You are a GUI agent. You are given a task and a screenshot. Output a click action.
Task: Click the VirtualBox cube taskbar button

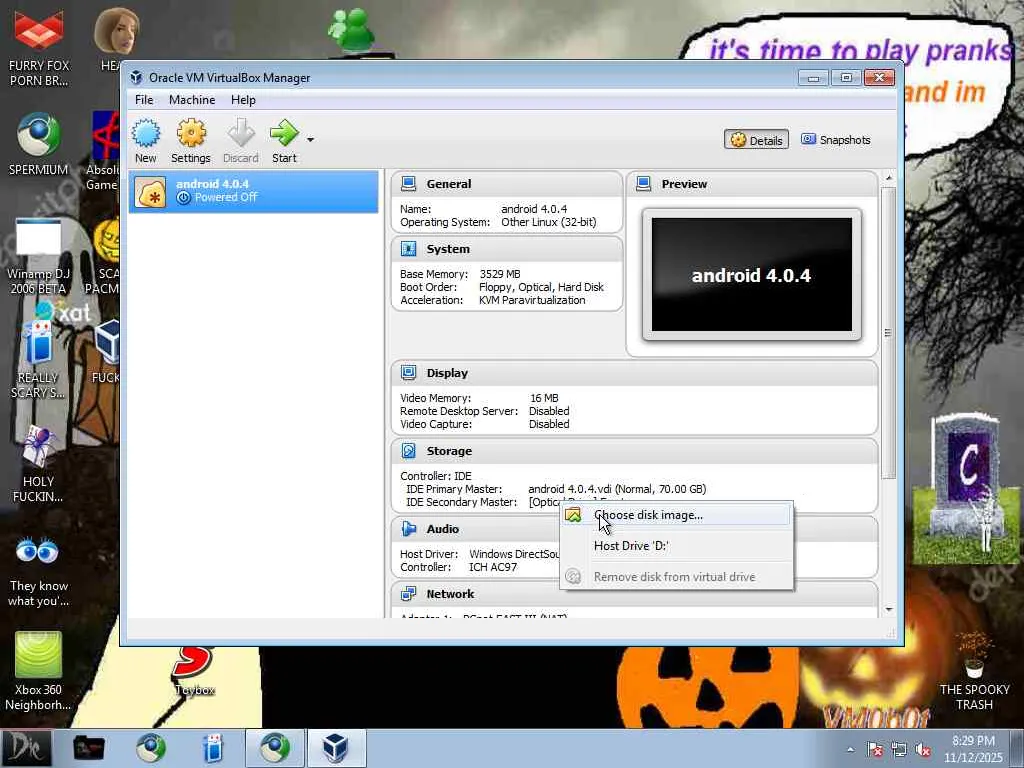pyautogui.click(x=336, y=748)
